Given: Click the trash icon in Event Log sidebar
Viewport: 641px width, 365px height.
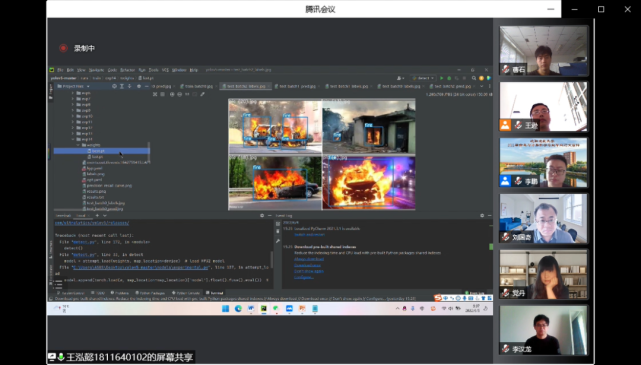Looking at the screenshot, I should (x=278, y=231).
